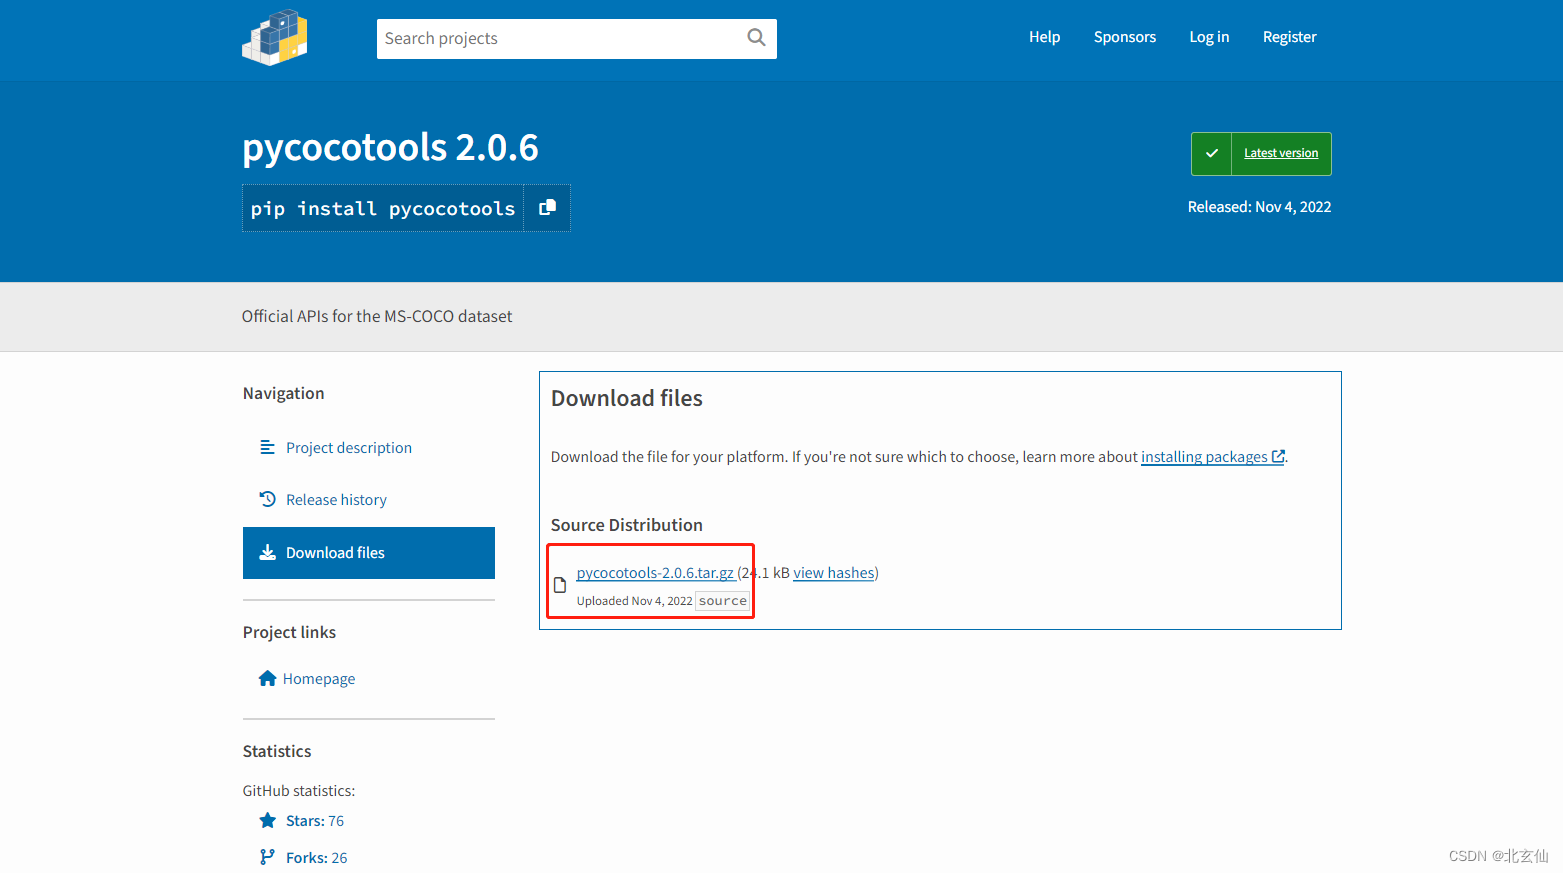Click the search magnifier icon
Image resolution: width=1563 pixels, height=873 pixels.
pyautogui.click(x=756, y=38)
